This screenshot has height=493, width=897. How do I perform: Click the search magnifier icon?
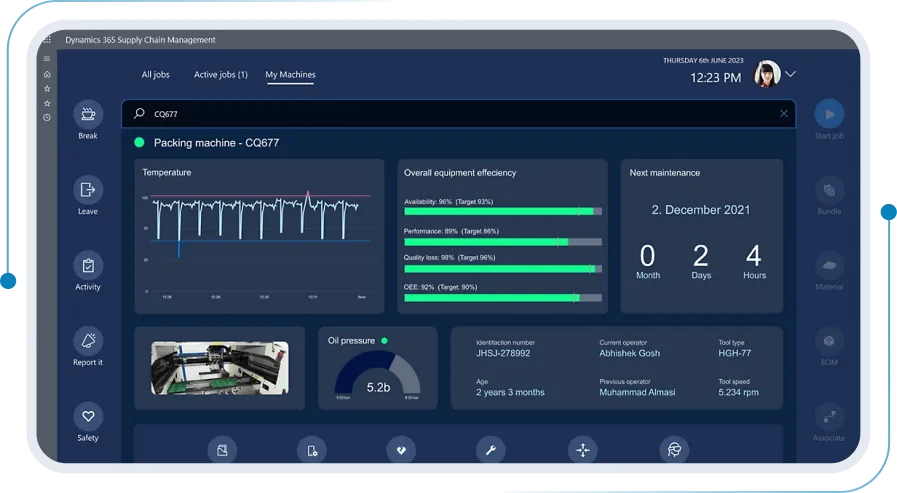tap(139, 113)
